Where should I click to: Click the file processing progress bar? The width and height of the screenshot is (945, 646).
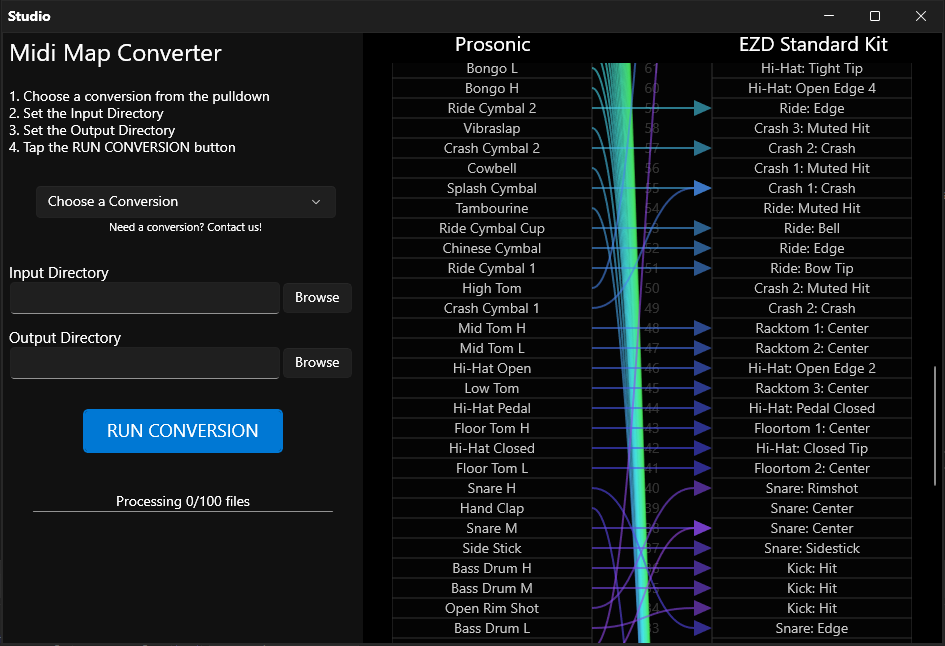182,511
